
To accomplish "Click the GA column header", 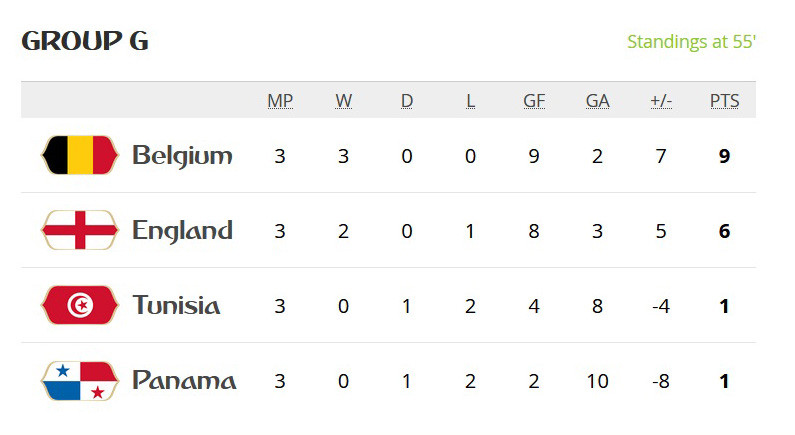I will 597,101.
